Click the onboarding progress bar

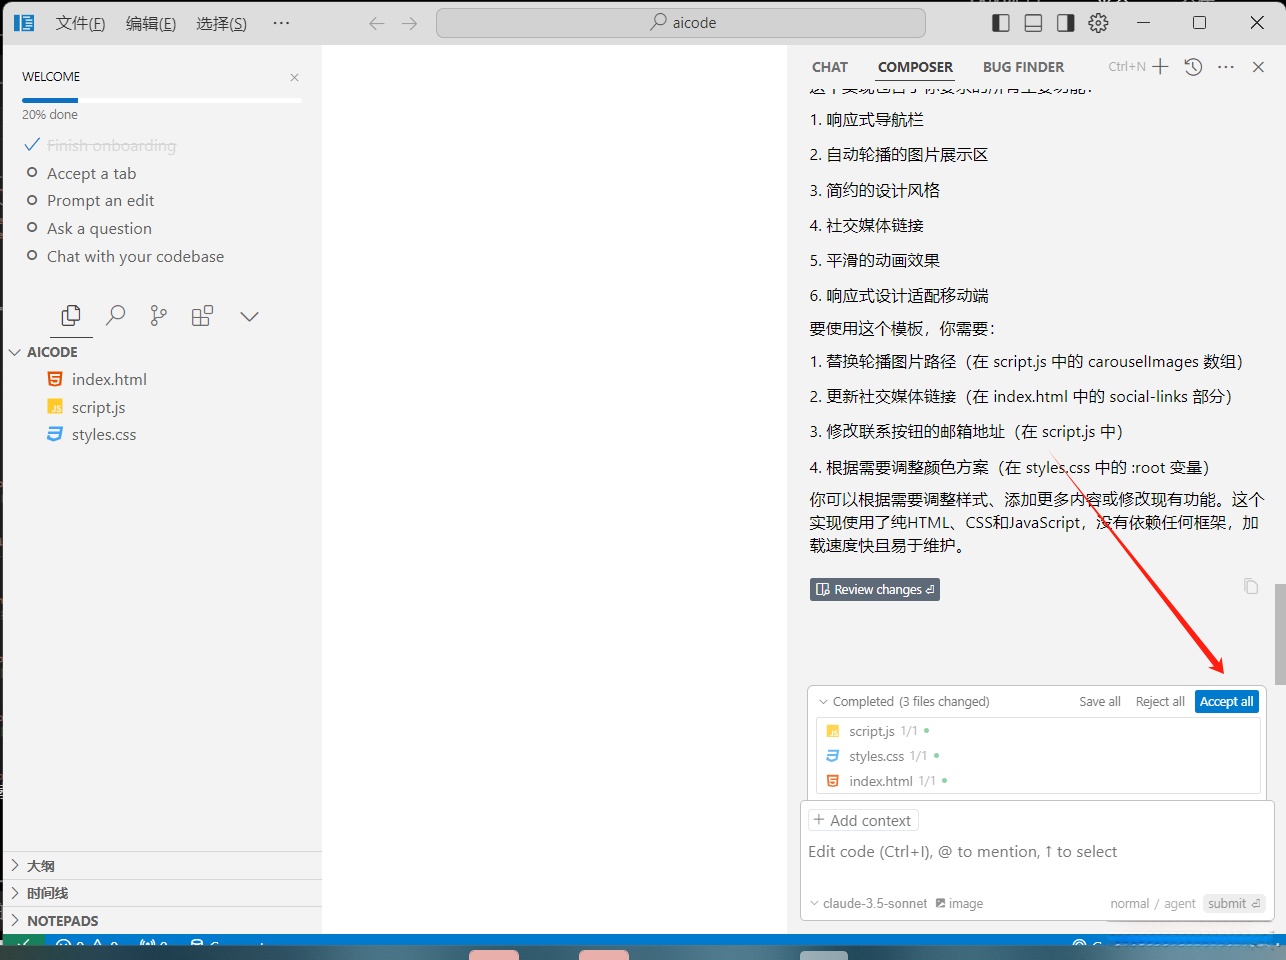(x=162, y=100)
